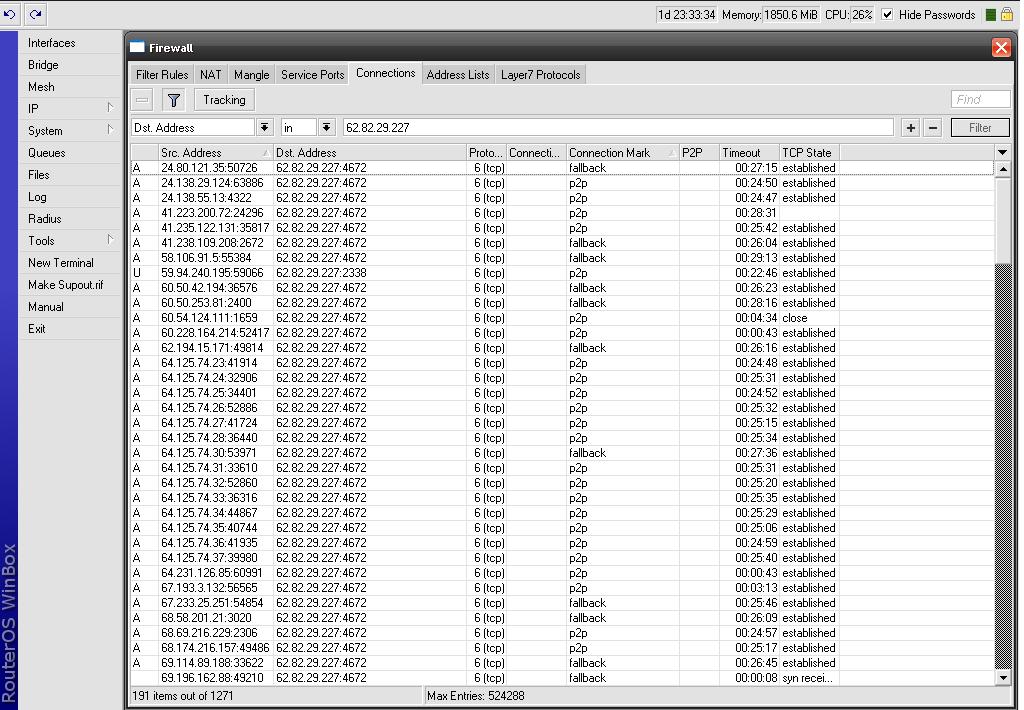Add a filter row with plus button
This screenshot has height=710, width=1024.
(910, 127)
